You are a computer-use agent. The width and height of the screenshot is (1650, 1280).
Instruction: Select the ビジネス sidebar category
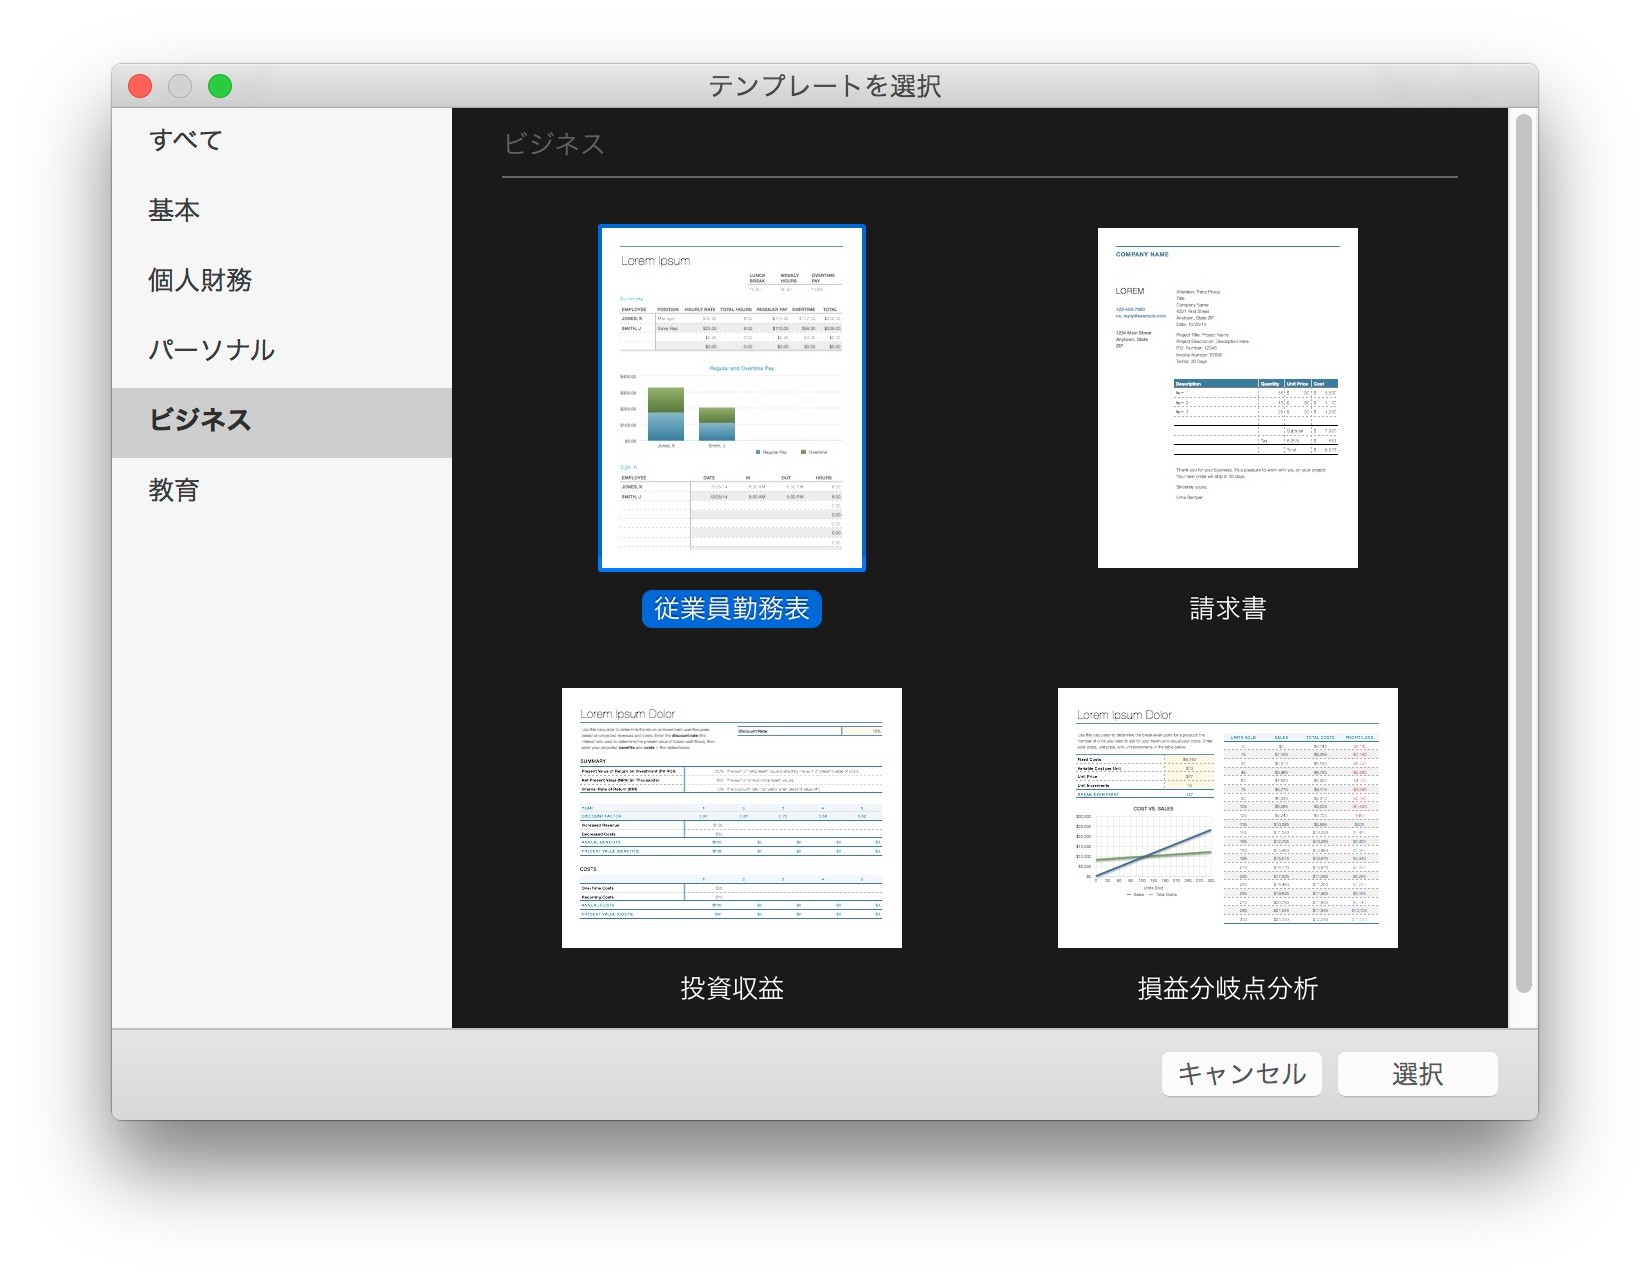pyautogui.click(x=281, y=422)
